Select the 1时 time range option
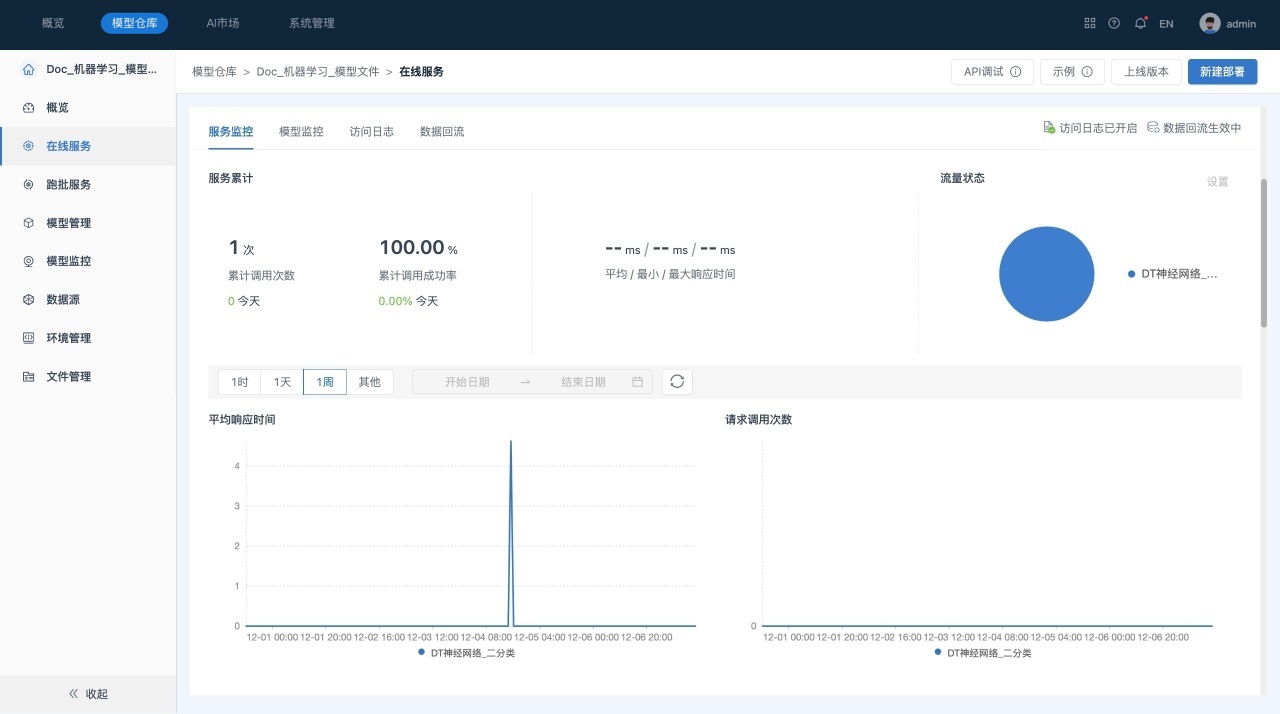The width and height of the screenshot is (1280, 714). pos(240,382)
